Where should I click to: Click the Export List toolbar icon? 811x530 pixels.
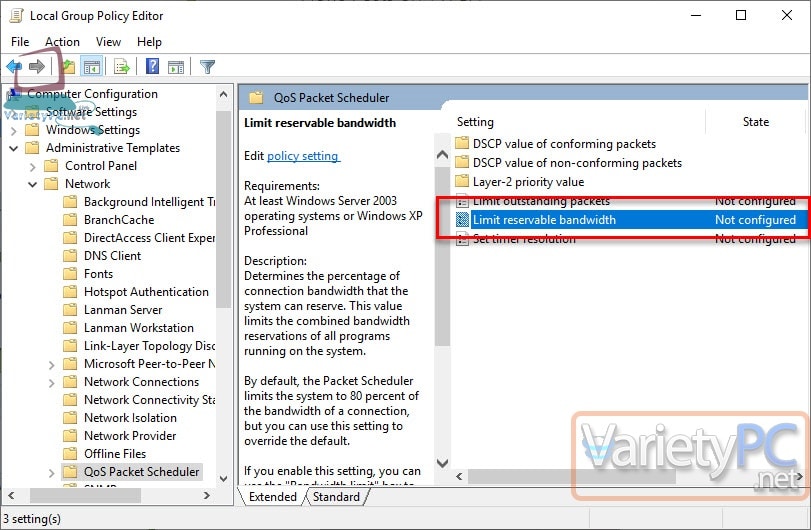coord(122,67)
